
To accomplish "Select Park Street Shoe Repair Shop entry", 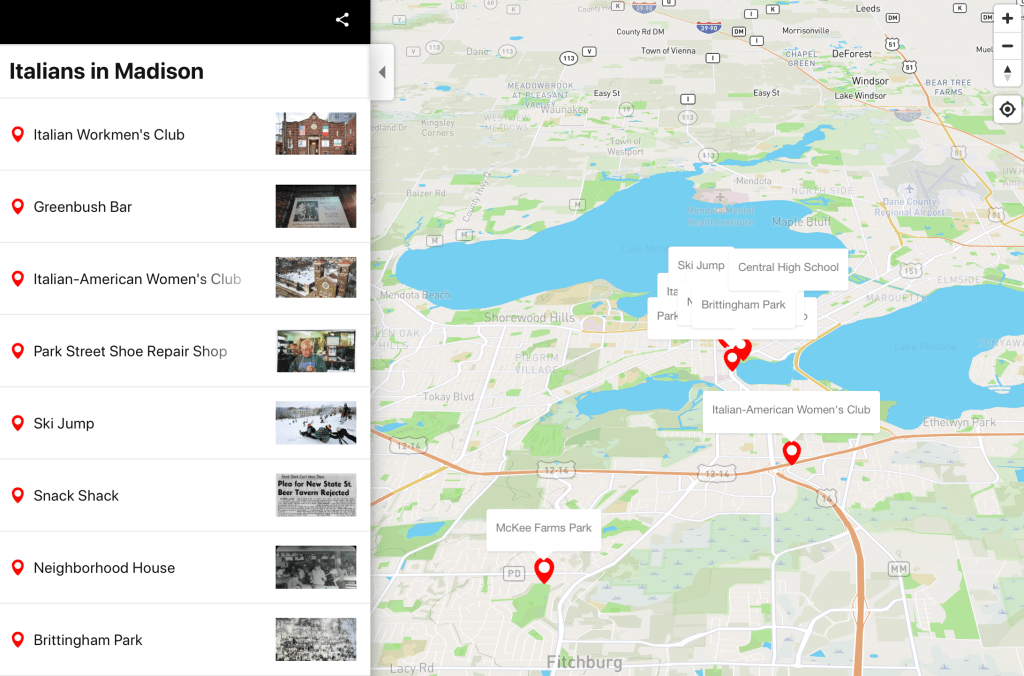I will pos(130,351).
